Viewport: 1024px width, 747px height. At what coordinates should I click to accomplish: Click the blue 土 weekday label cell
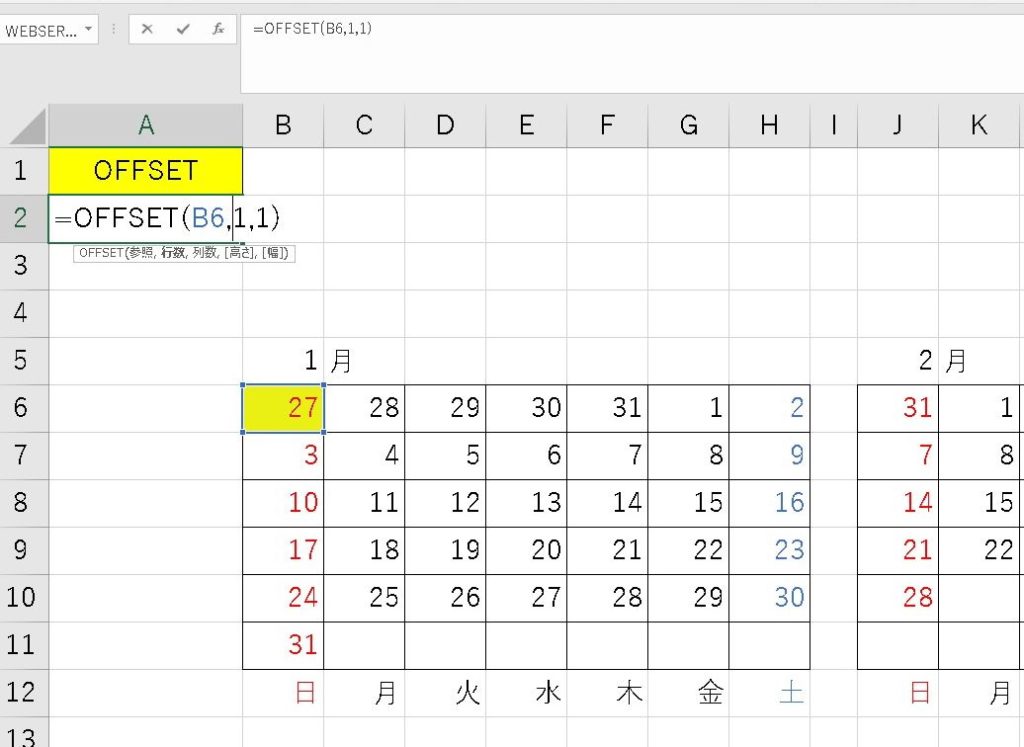click(769, 693)
